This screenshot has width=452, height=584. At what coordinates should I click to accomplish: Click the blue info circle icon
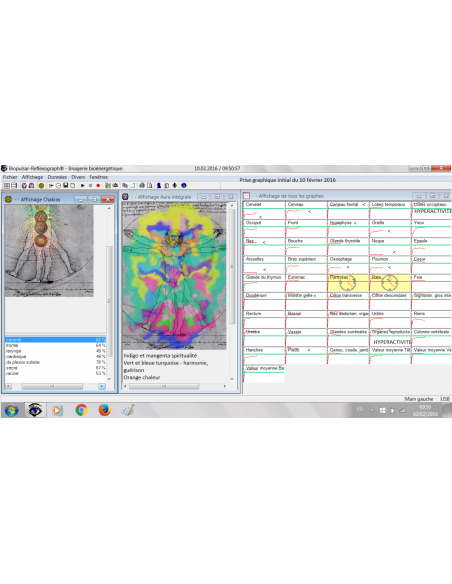tap(184, 185)
